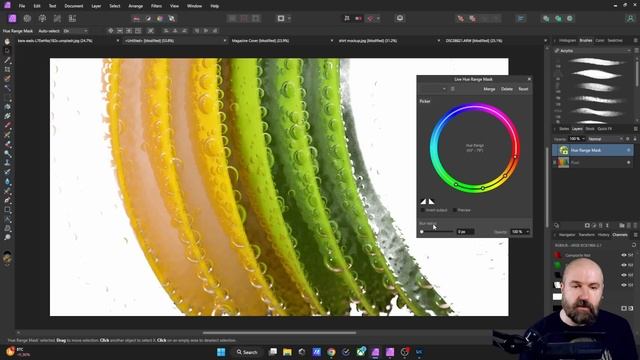The image size is (640, 360).
Task: Click the Auto Contrast toolbar icon
Action: pos(148,18)
